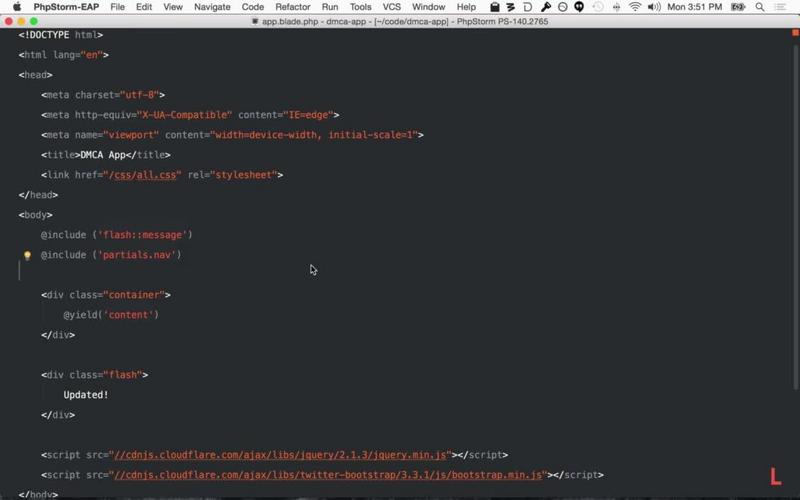
Task: Click the flashlight-shaped icon in the menu bar
Action: 545,7
